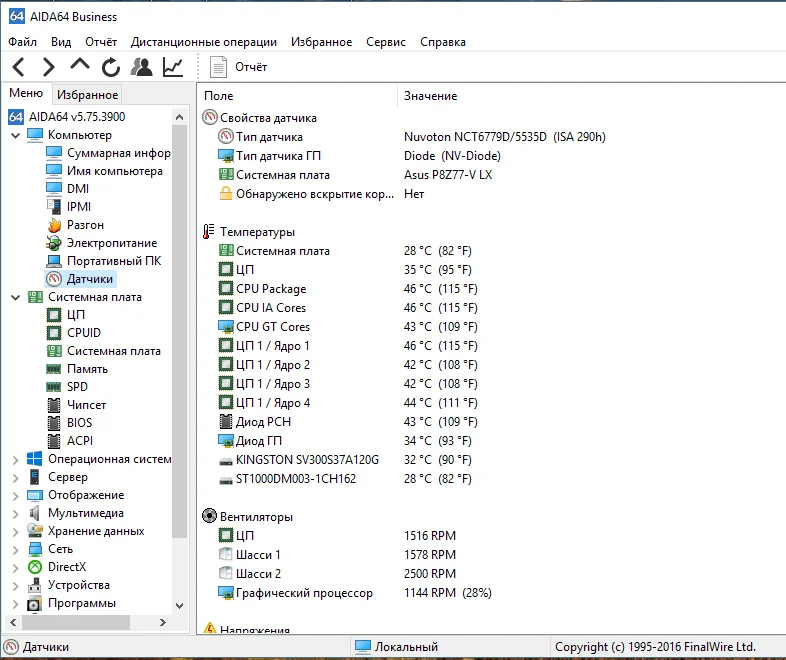Click the Локальный status bar entry
This screenshot has height=660, width=786.
[x=396, y=647]
